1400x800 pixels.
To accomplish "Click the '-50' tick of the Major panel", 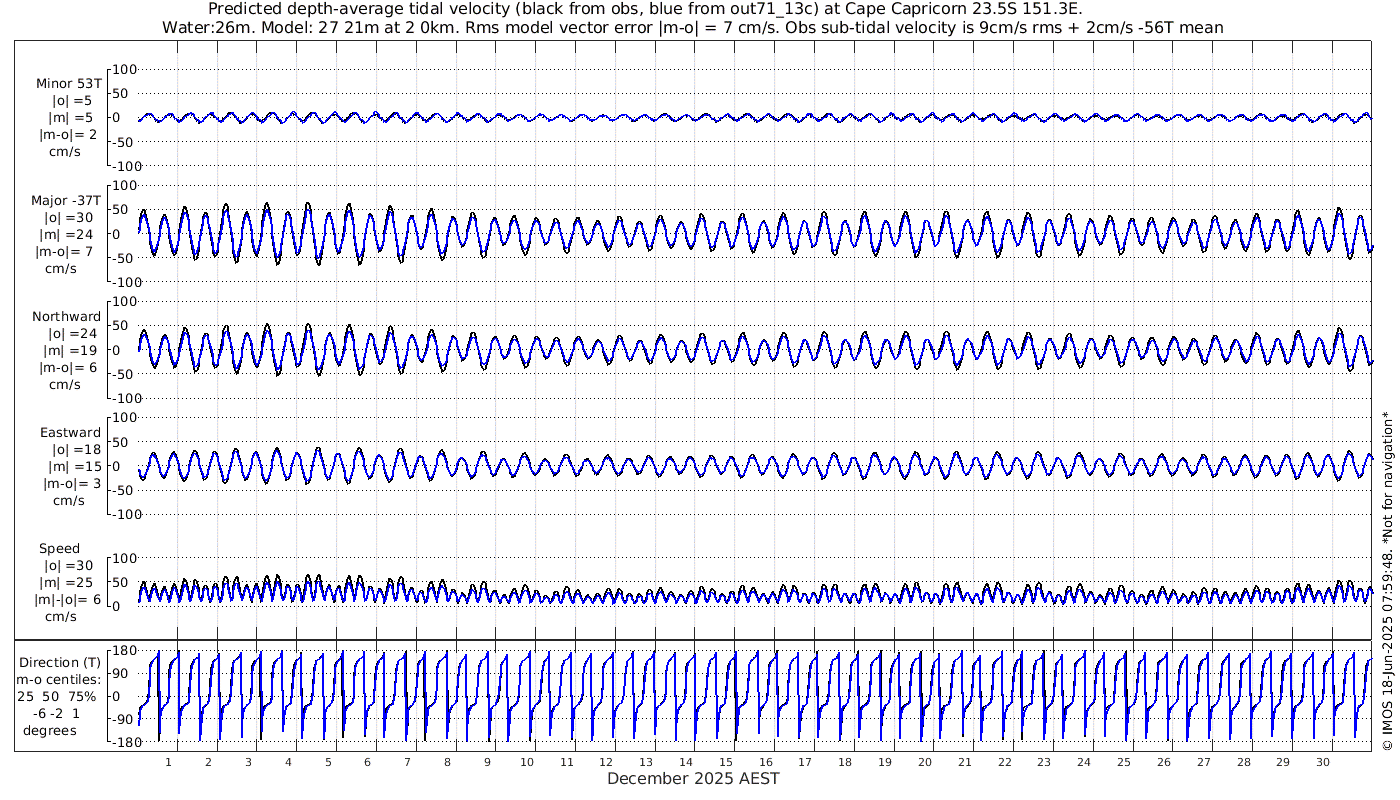I will click(x=125, y=258).
